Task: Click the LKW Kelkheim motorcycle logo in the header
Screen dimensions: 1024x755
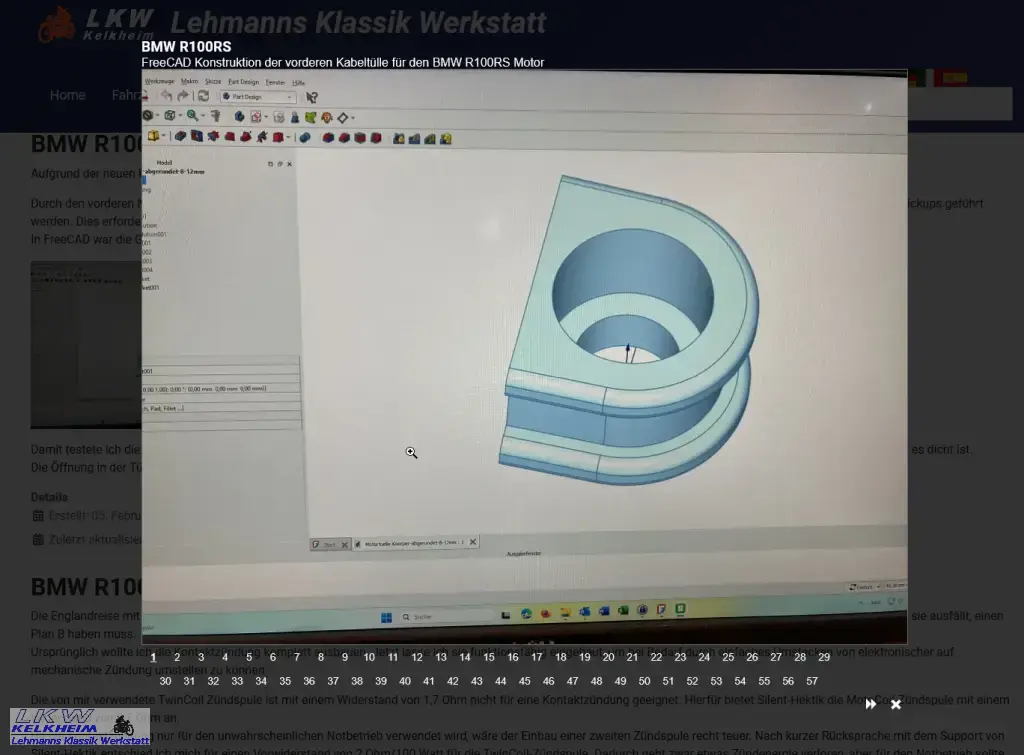Action: coord(97,25)
